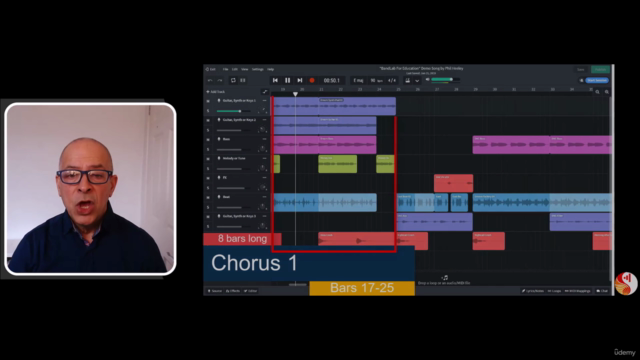640x360 pixels.
Task: Click the redo arrow icon
Action: point(220,80)
